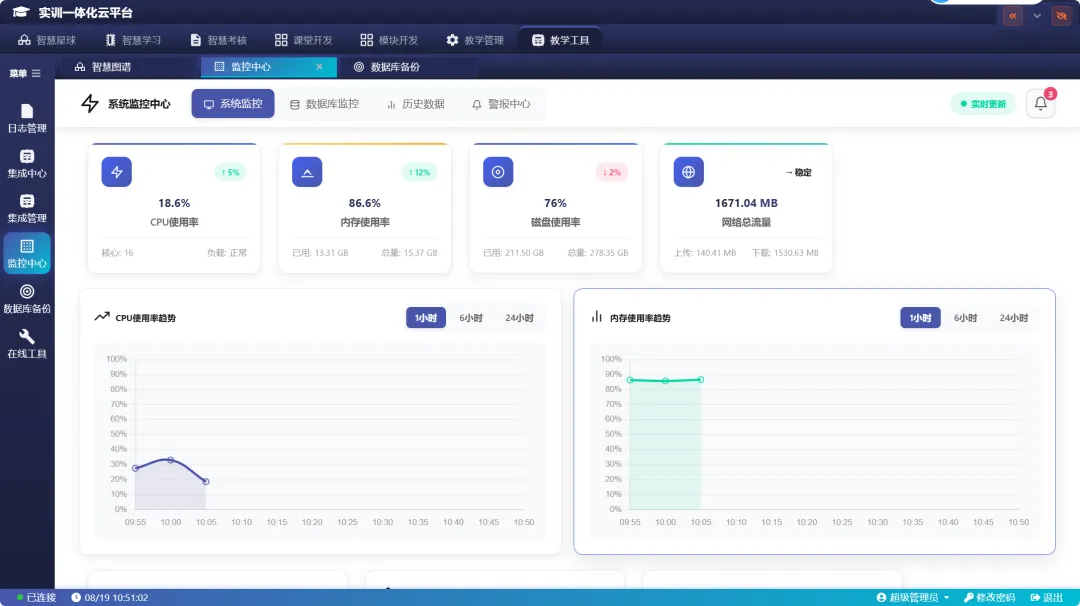Select the 教学工具 top menu

(x=561, y=40)
